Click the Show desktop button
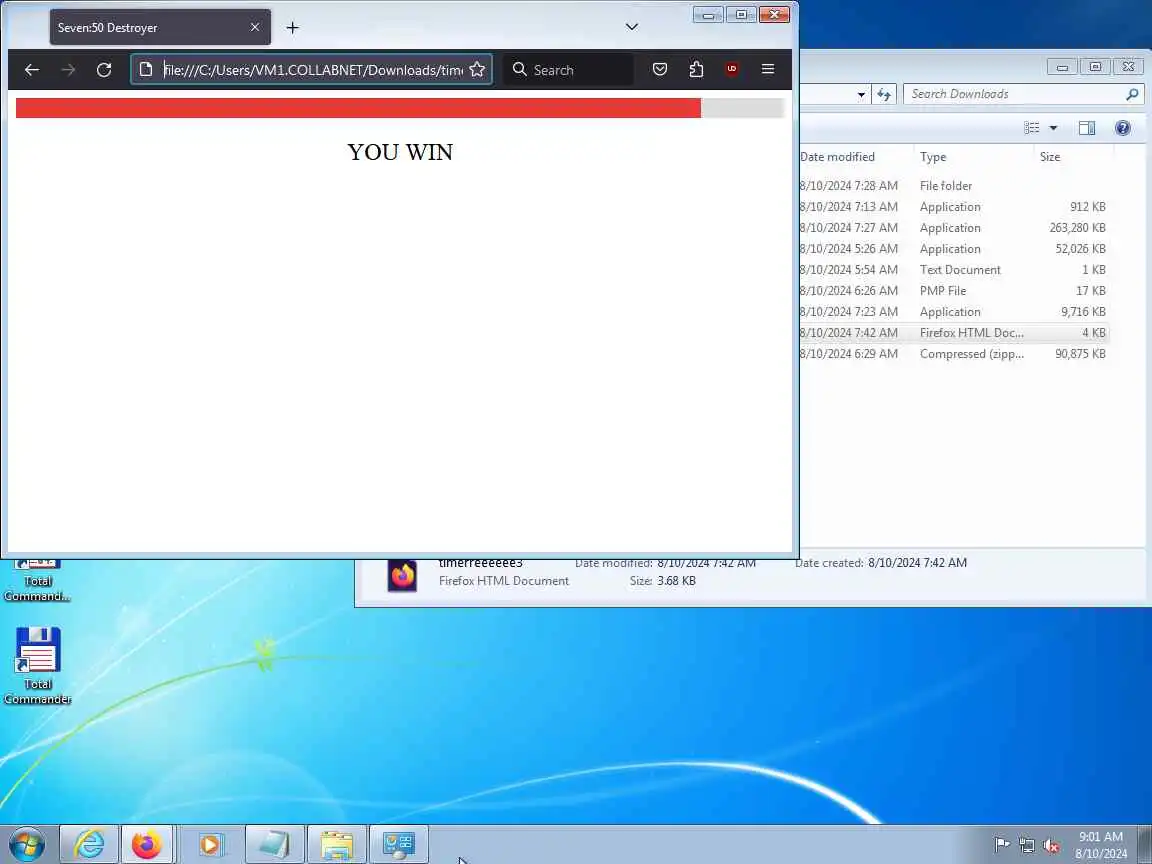Image resolution: width=1152 pixels, height=864 pixels. (1145, 844)
